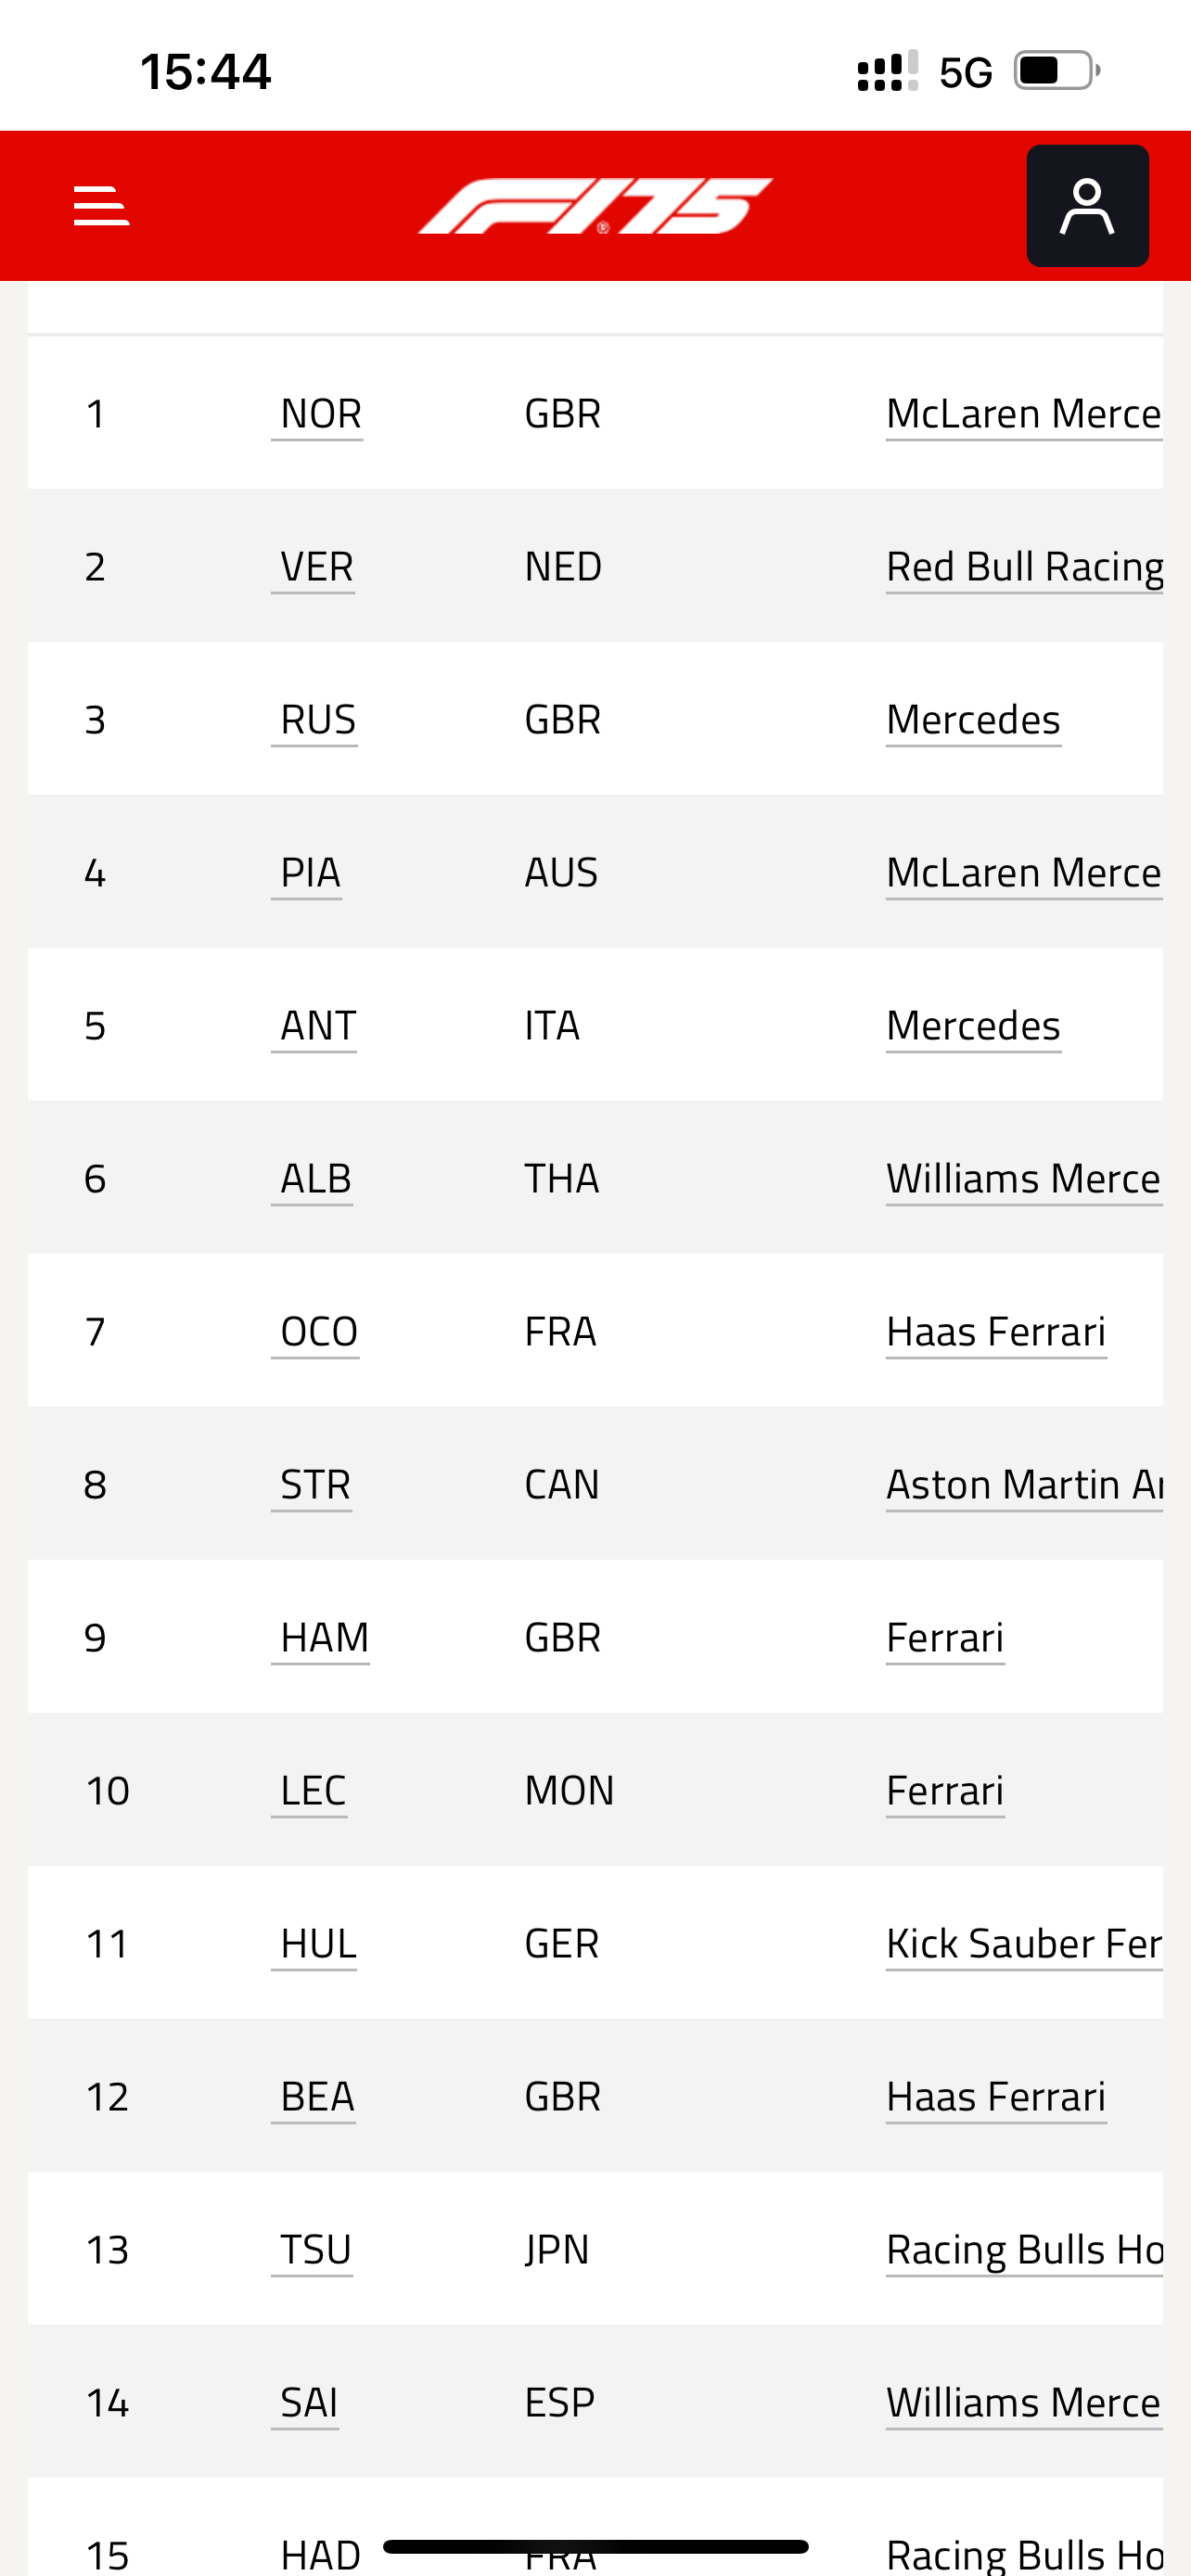Open VER driver profile link
The image size is (1191, 2576).
[x=315, y=567]
